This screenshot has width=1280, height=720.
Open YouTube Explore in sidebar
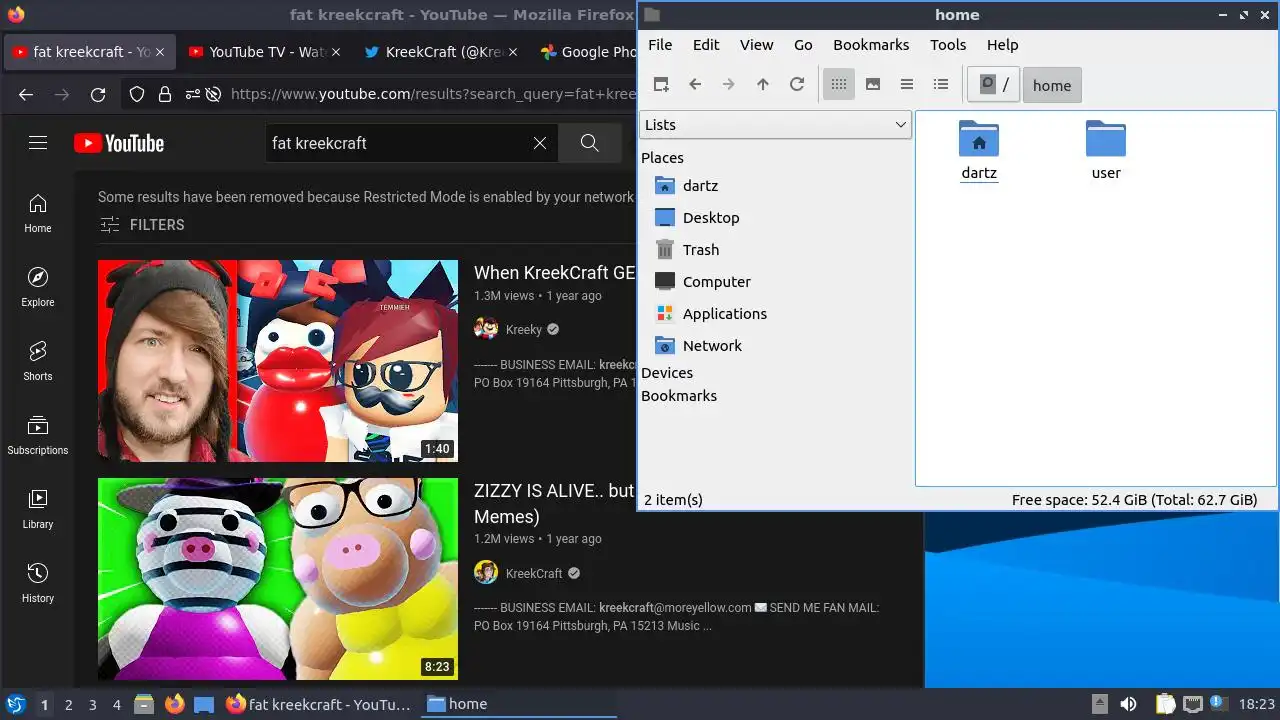(38, 287)
